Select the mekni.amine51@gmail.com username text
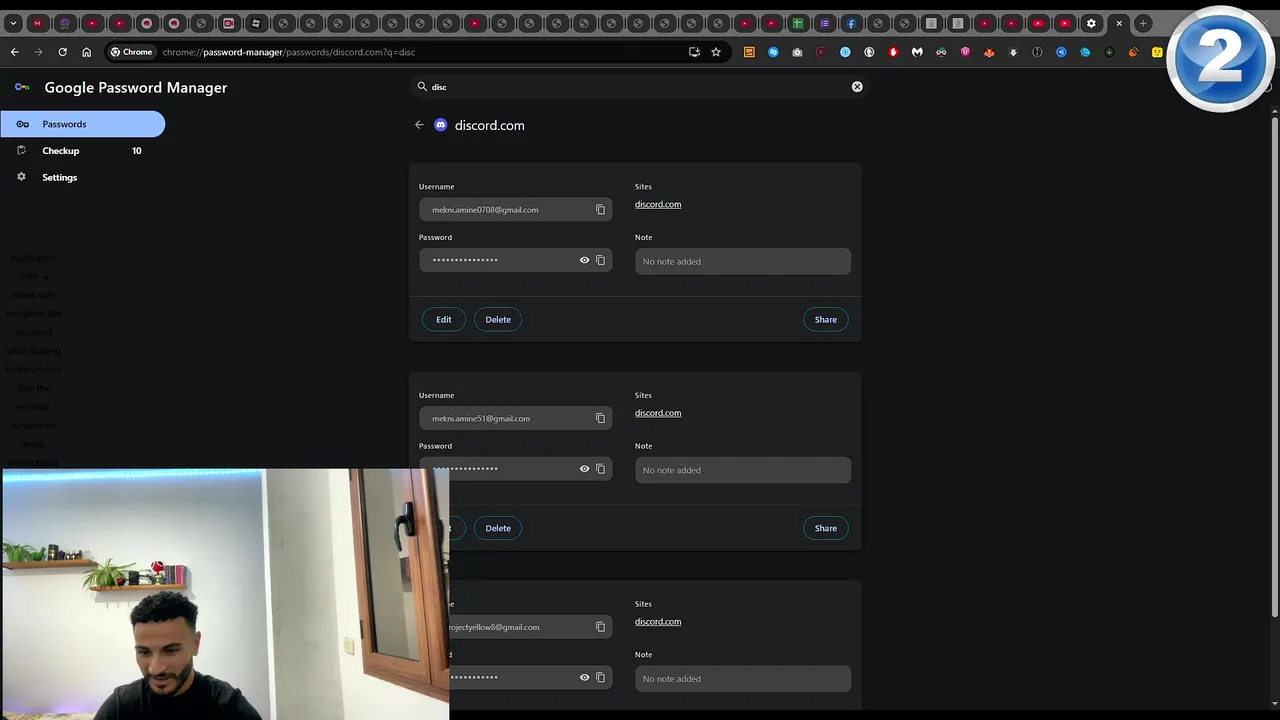This screenshot has height=720, width=1280. coord(481,418)
